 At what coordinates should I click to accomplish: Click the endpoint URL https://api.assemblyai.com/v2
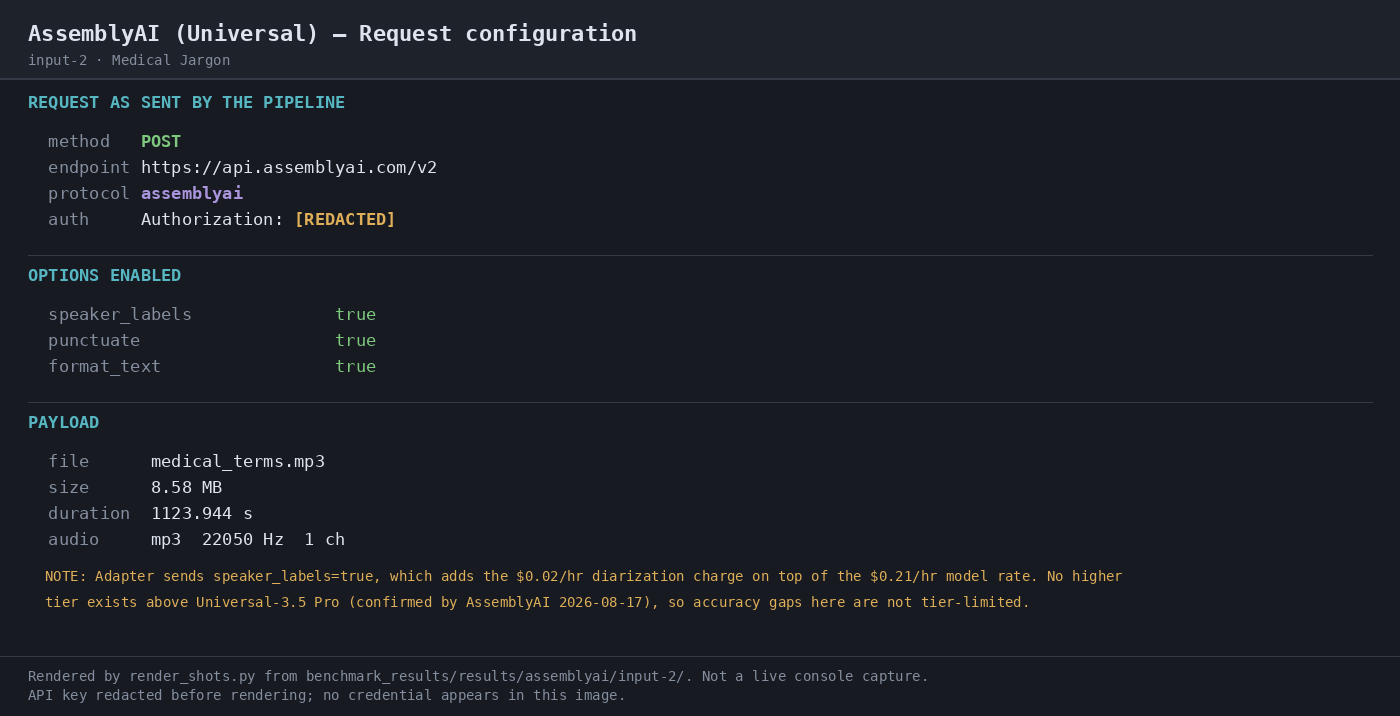289,168
